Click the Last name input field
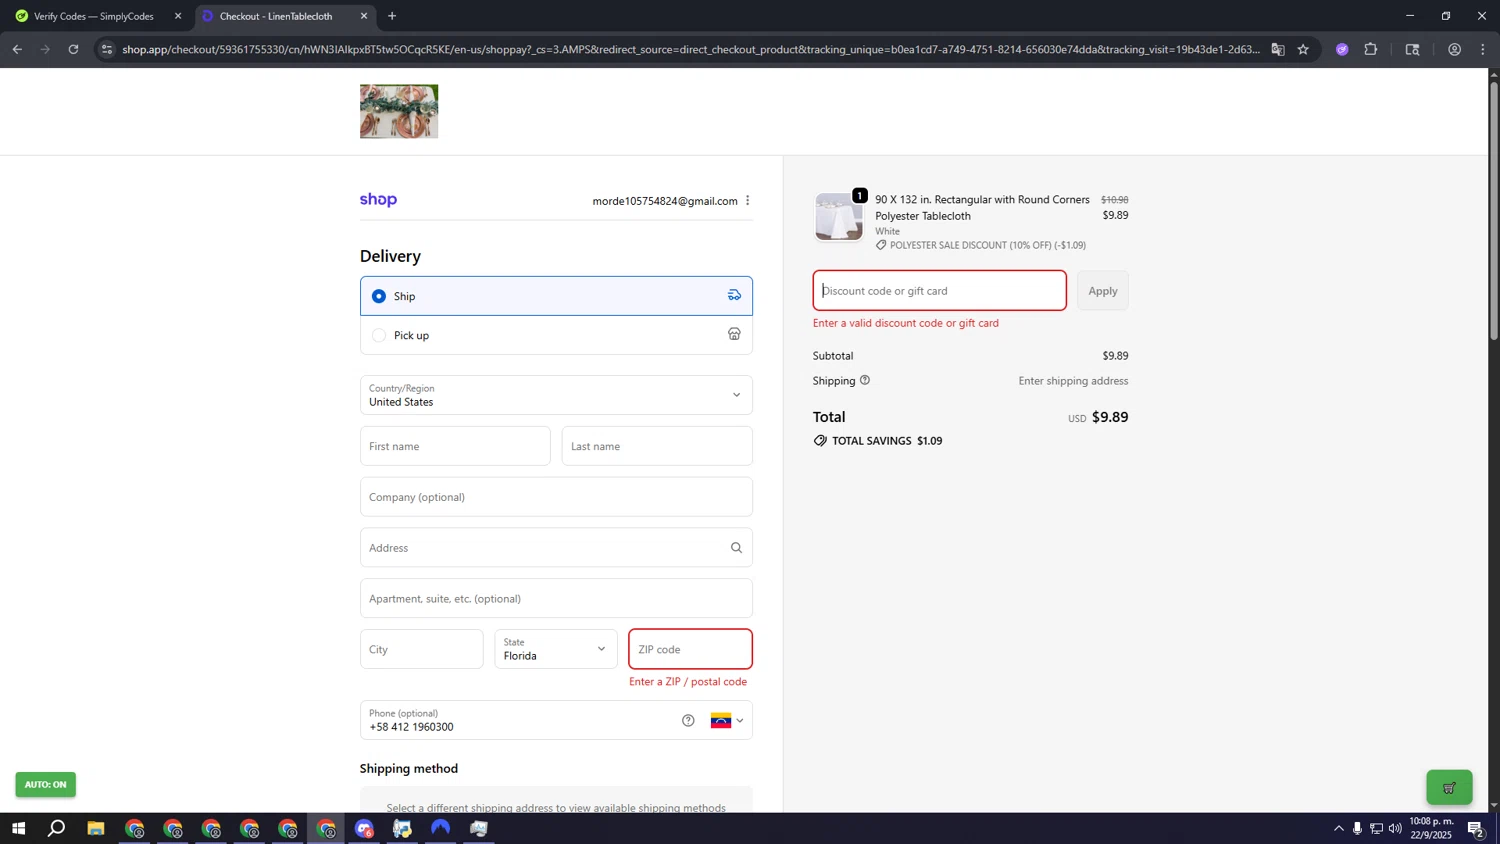The height and width of the screenshot is (844, 1500). coord(657,446)
